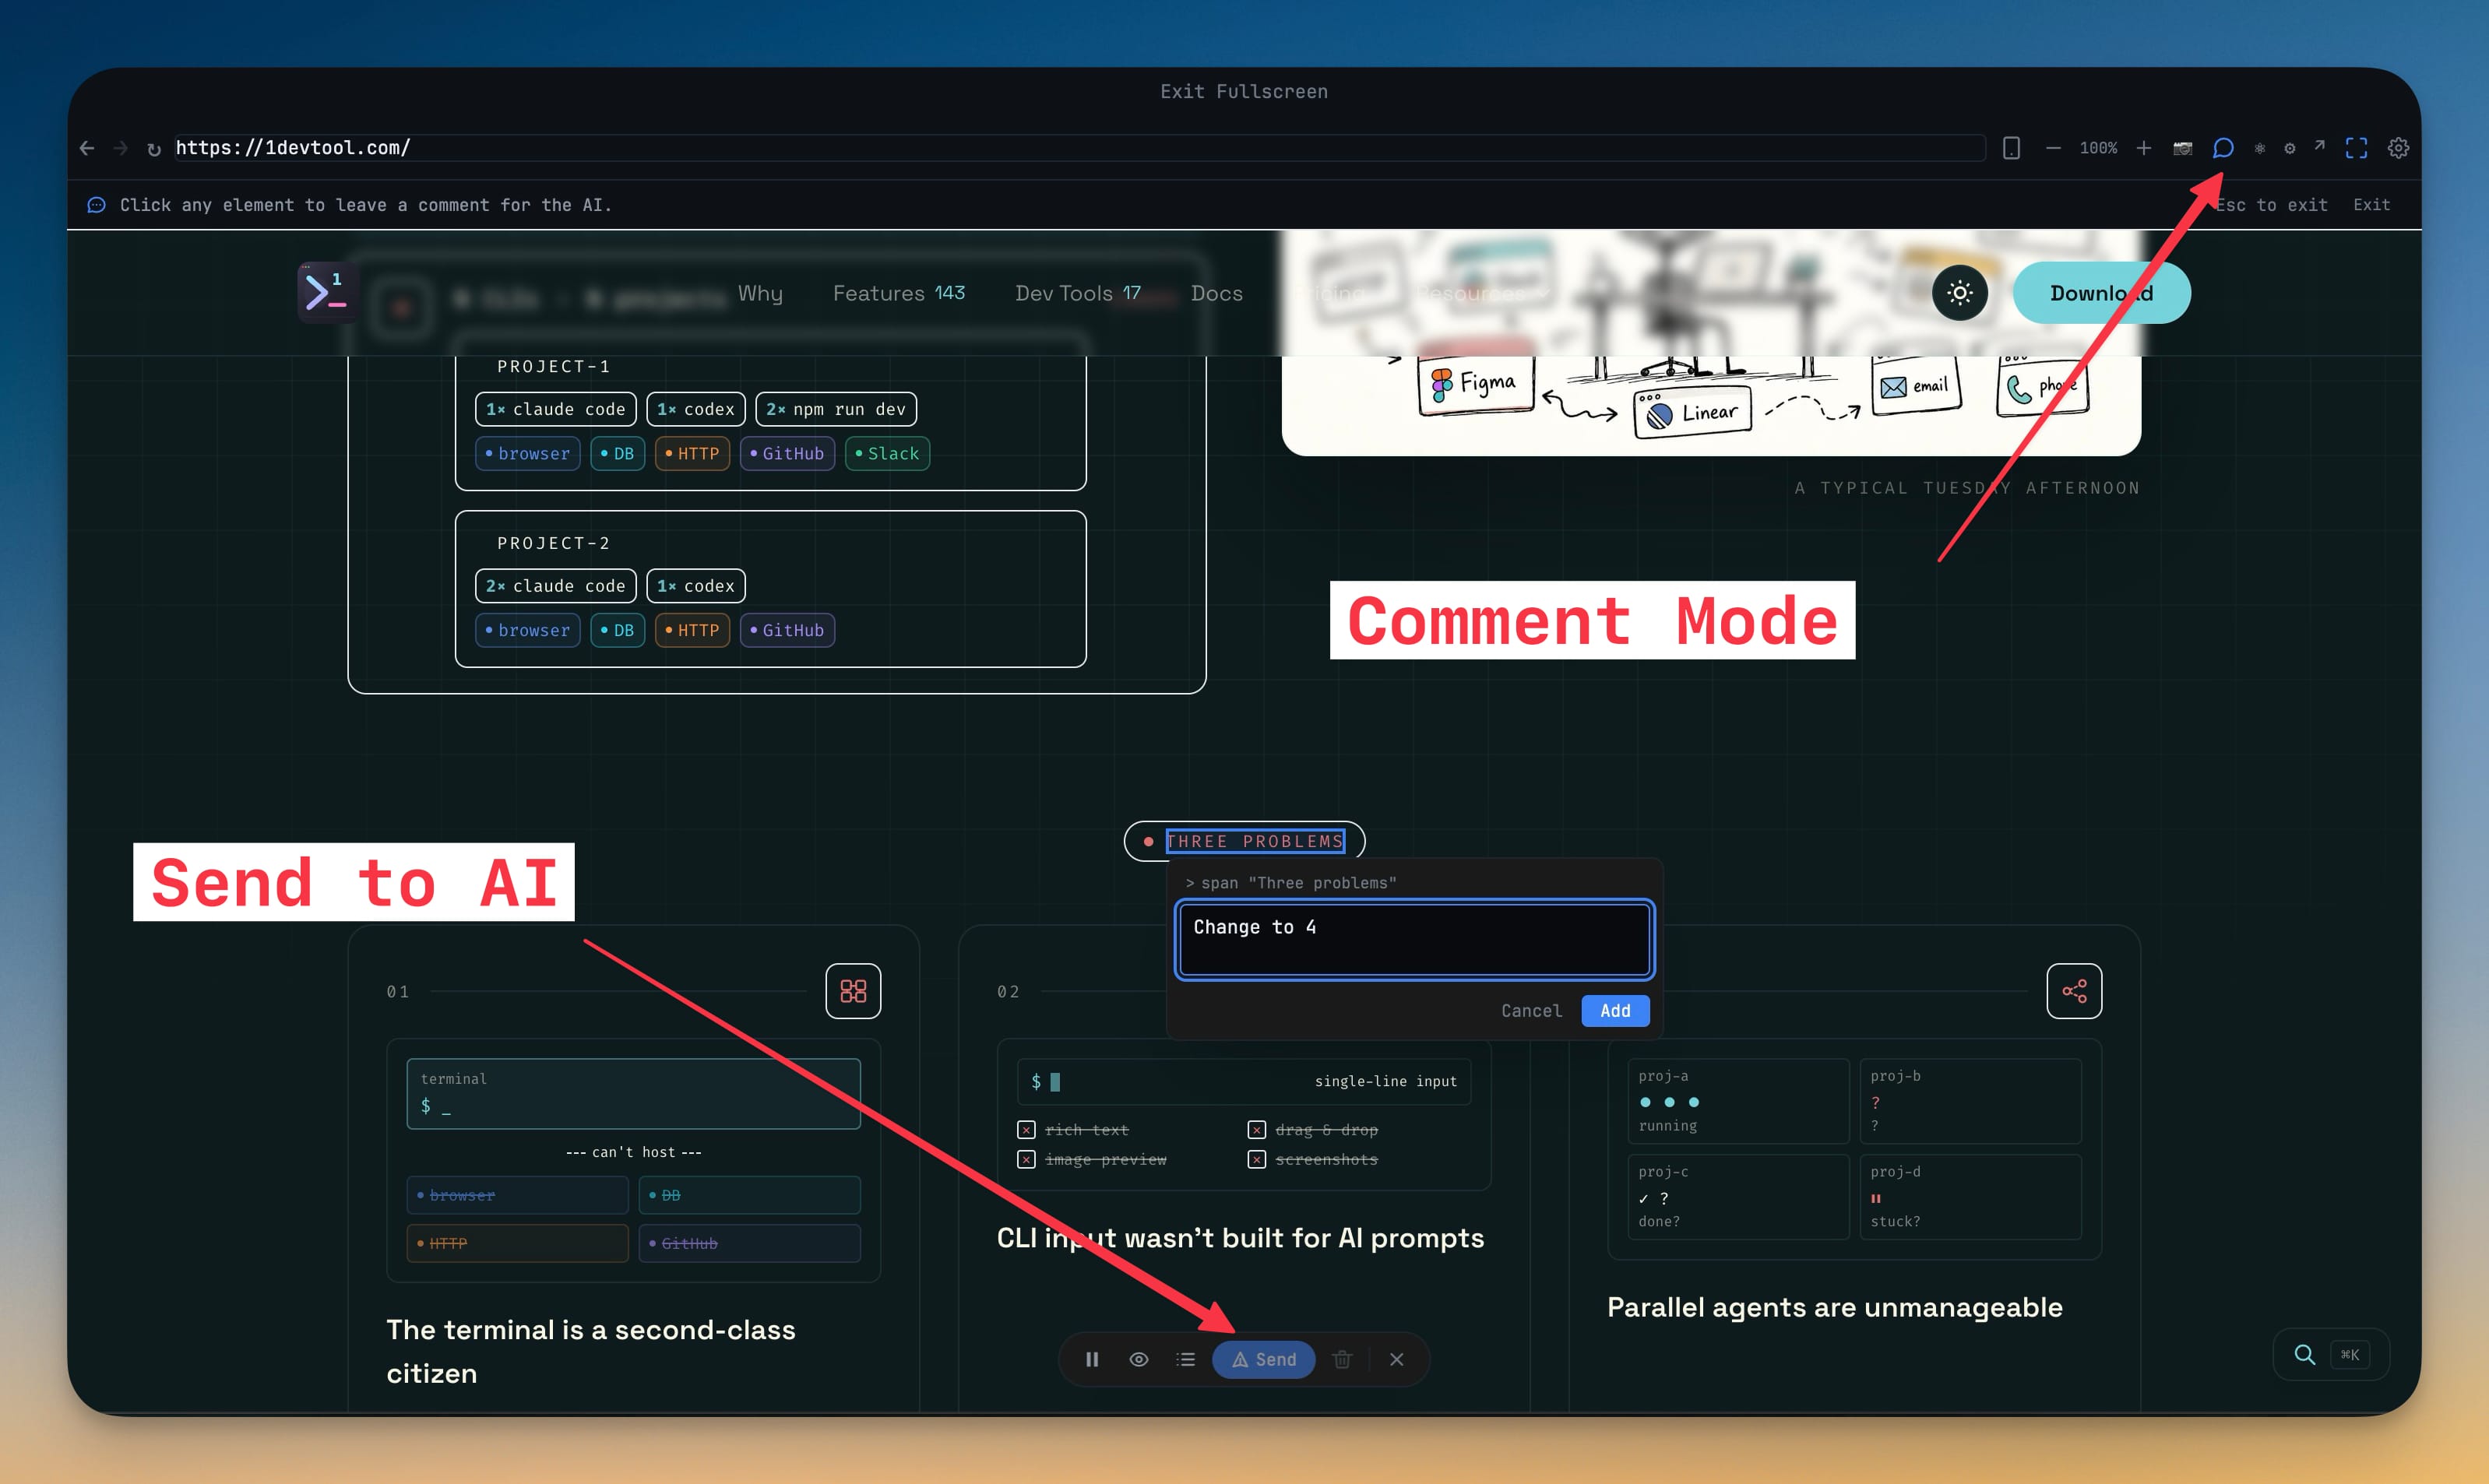Close the comment toolbar with the X

pos(1396,1359)
